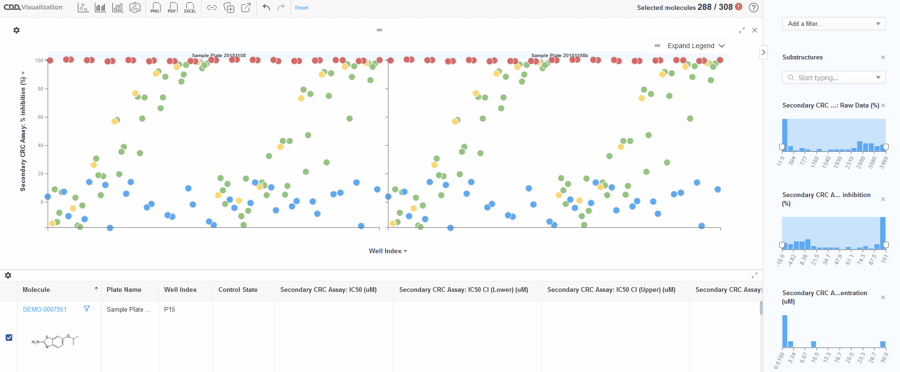
Task: Click the drag handle above the plot
Action: click(x=379, y=30)
